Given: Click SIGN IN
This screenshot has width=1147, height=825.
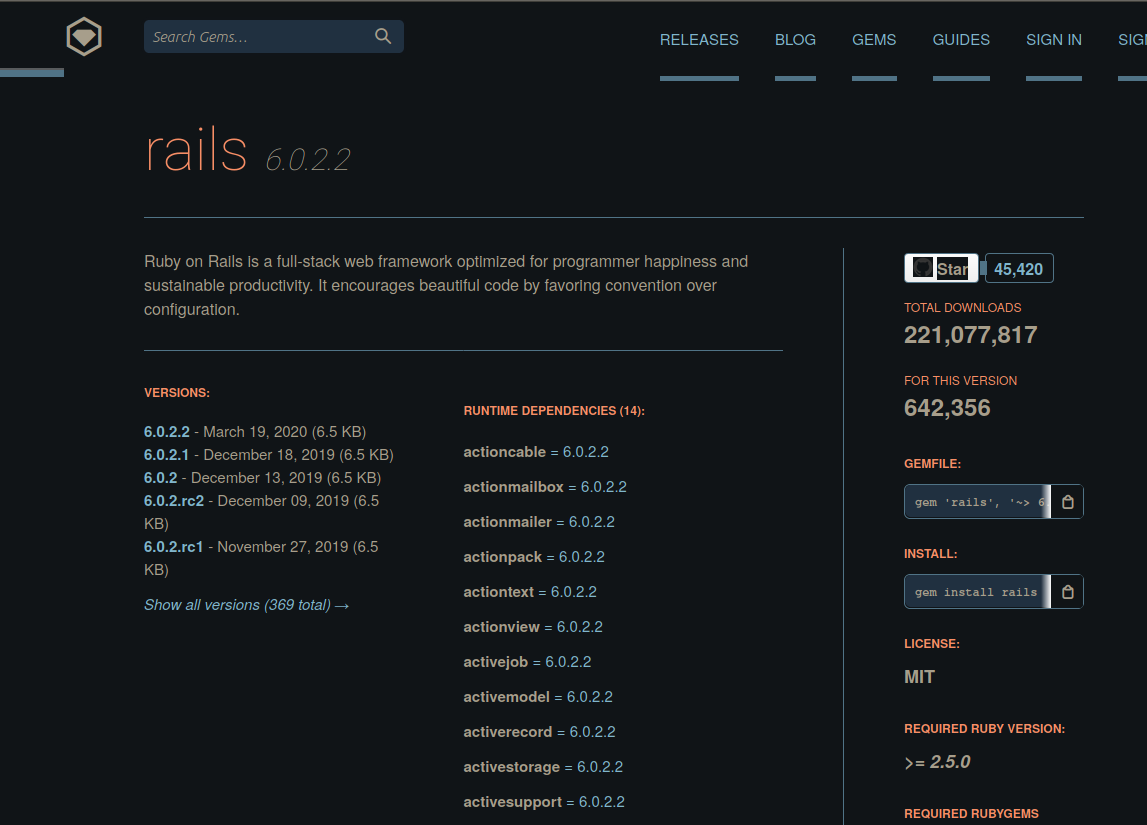Looking at the screenshot, I should (1054, 39).
